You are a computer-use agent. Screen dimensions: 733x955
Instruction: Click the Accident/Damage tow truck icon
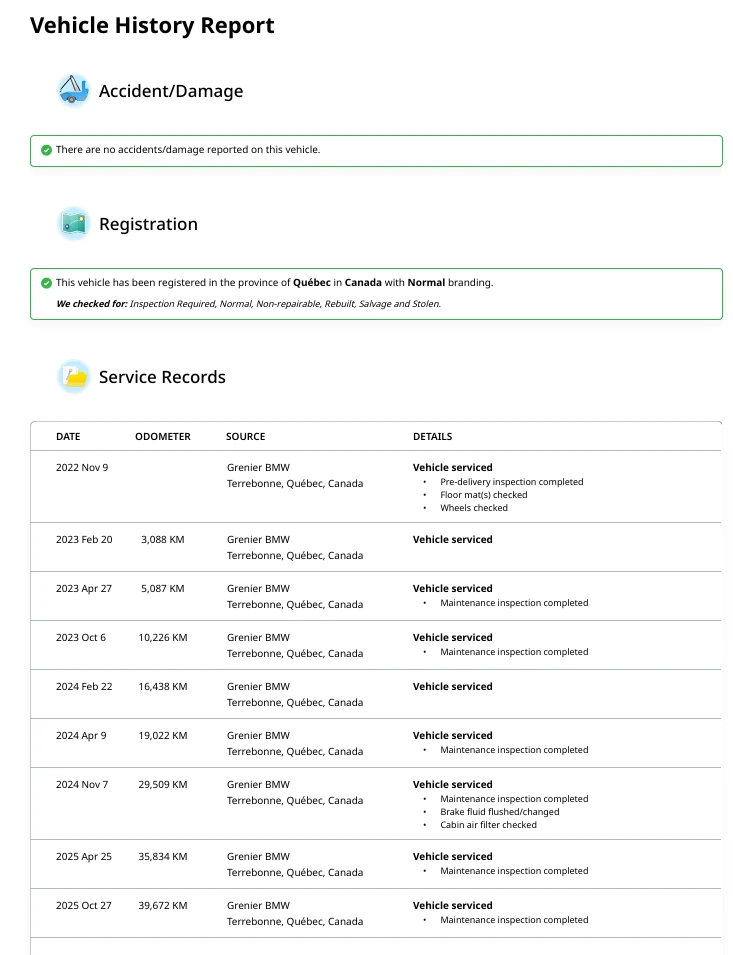pos(74,91)
